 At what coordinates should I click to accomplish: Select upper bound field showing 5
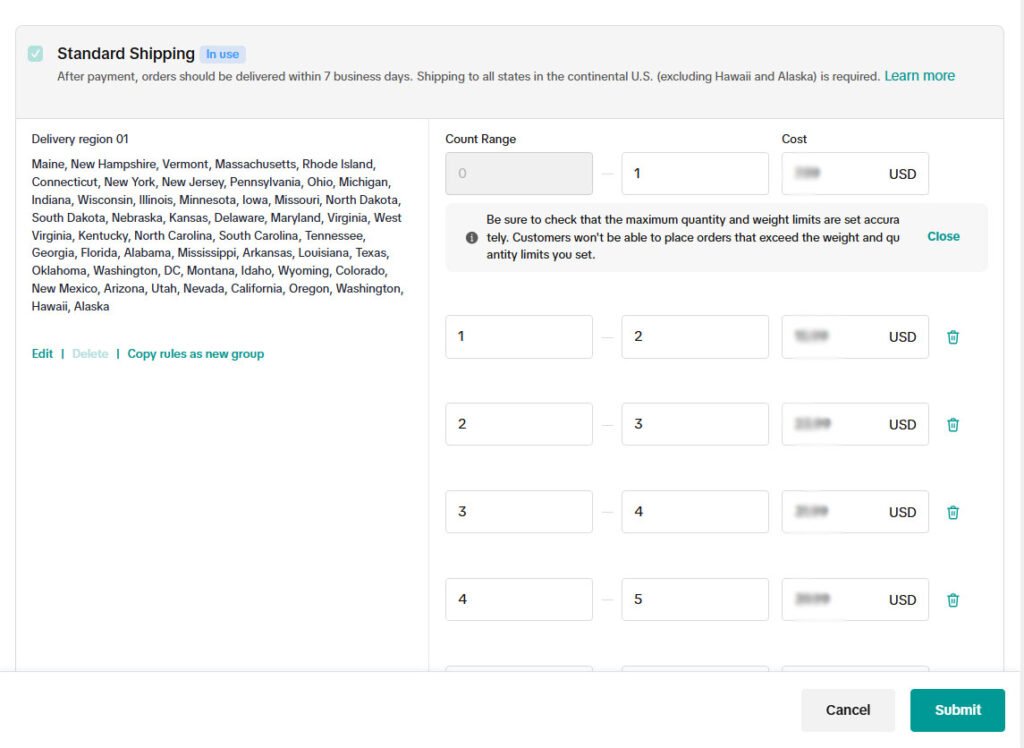click(695, 600)
